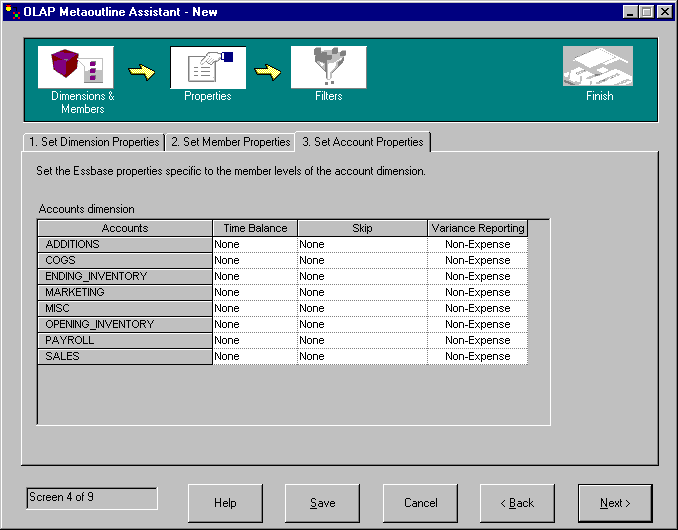
Task: Click Variance Reporting cell for SALES
Action: coord(478,356)
